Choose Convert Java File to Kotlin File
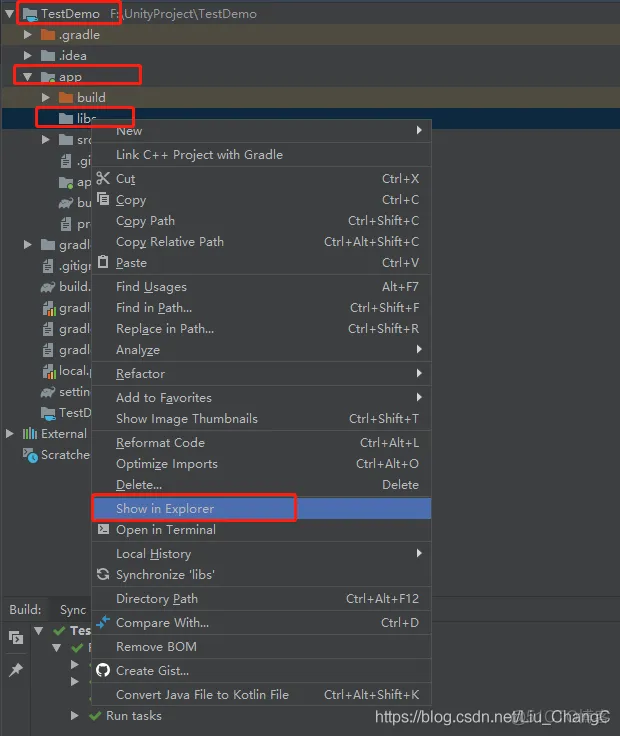This screenshot has height=736, width=620. (x=261, y=694)
